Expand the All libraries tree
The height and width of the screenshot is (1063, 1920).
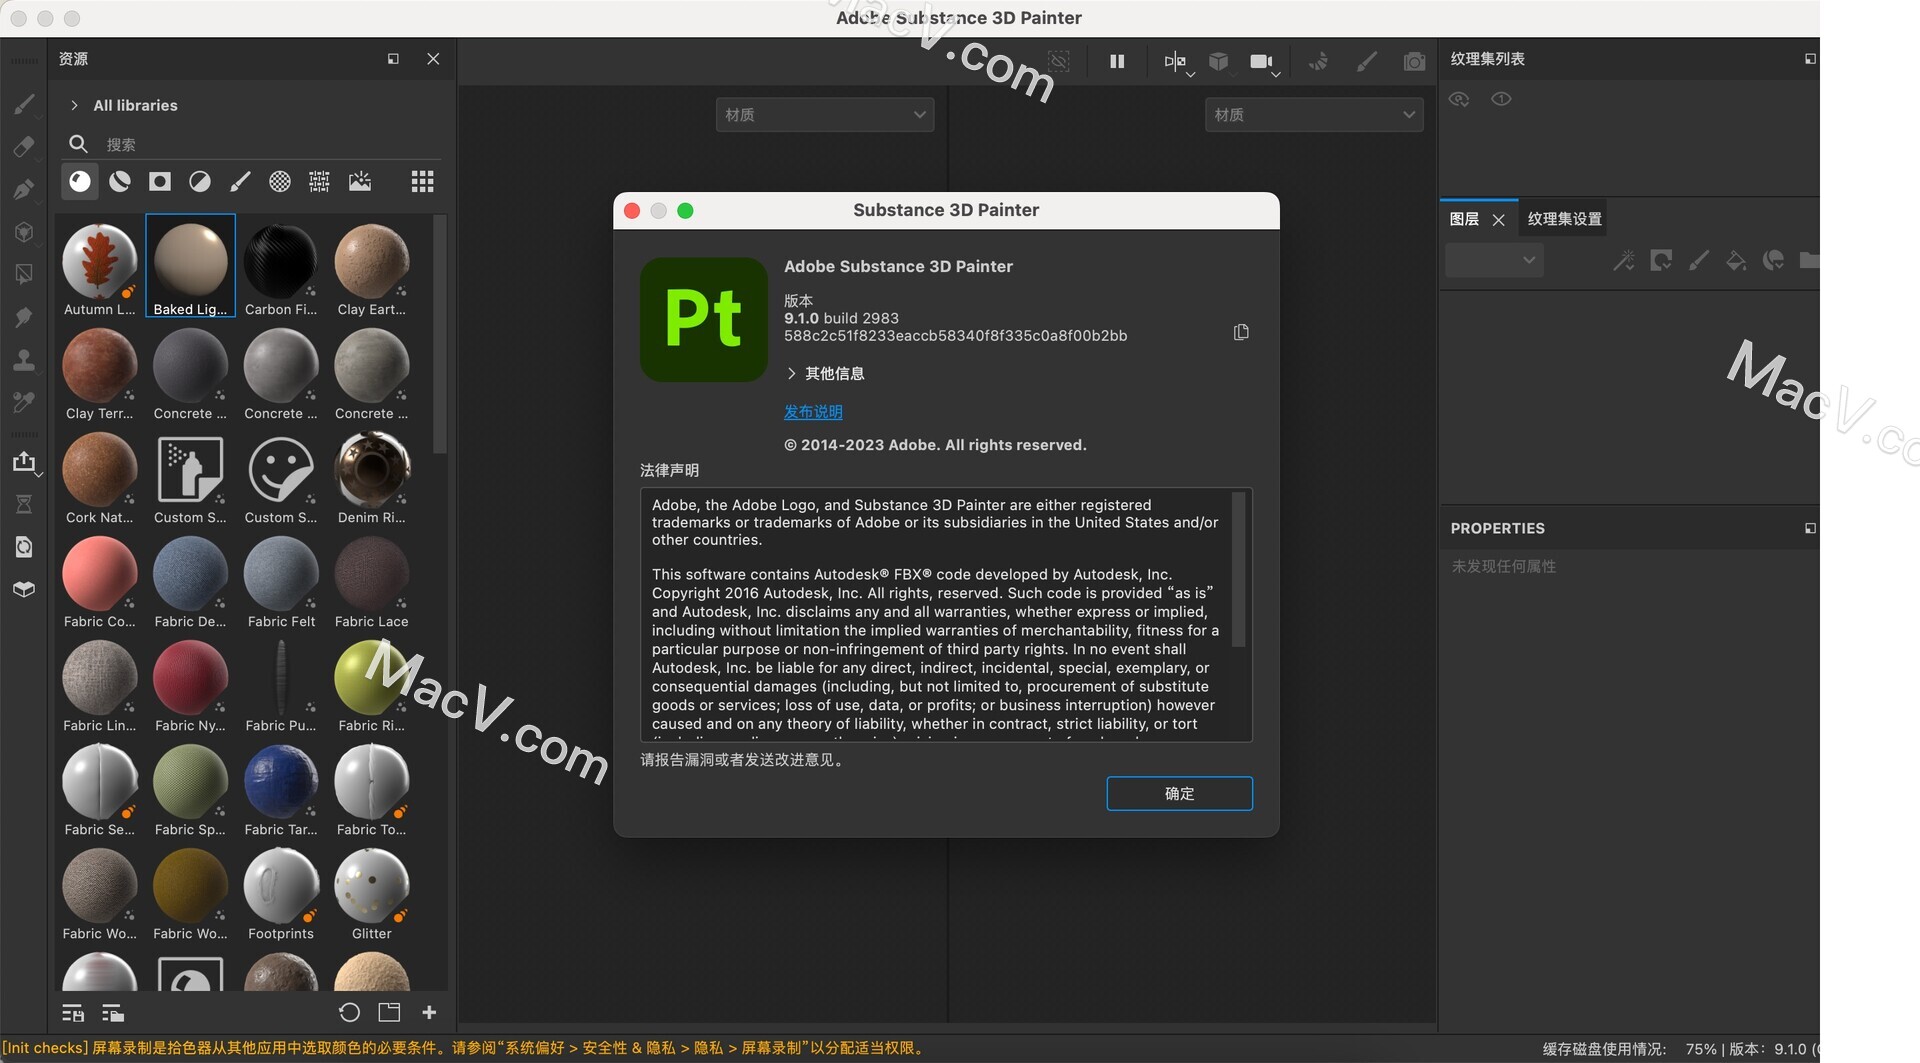(74, 105)
